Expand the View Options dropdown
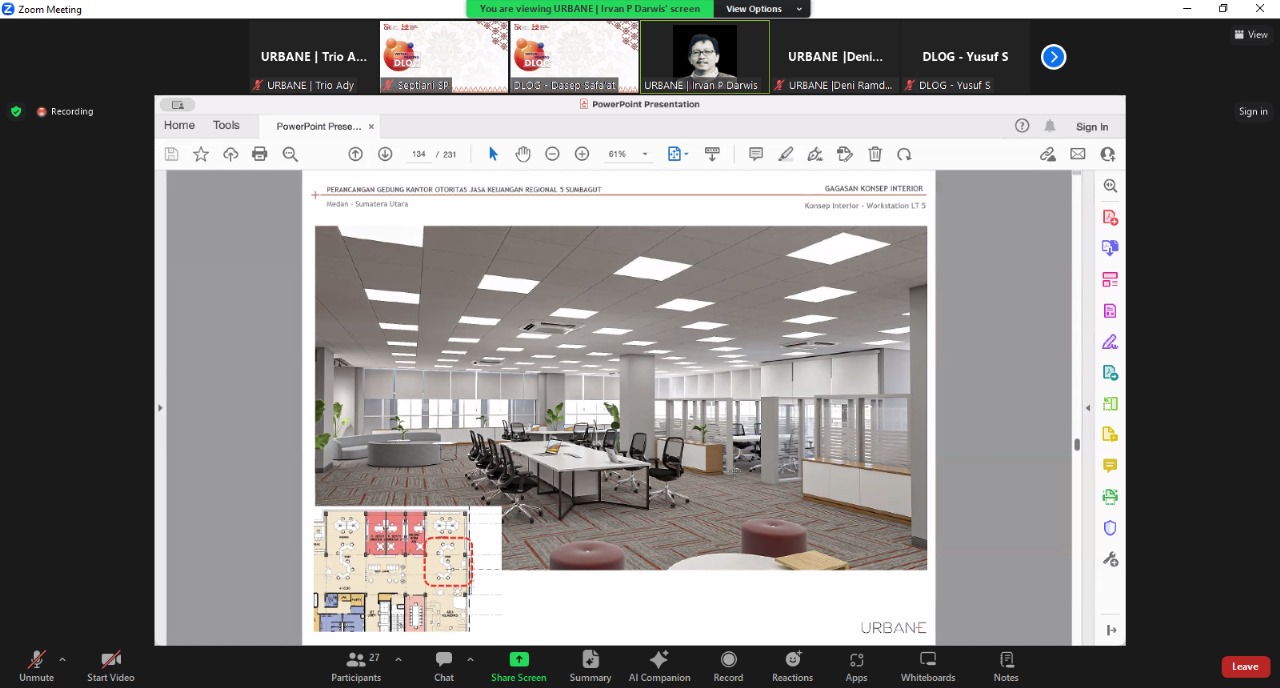 [x=761, y=9]
